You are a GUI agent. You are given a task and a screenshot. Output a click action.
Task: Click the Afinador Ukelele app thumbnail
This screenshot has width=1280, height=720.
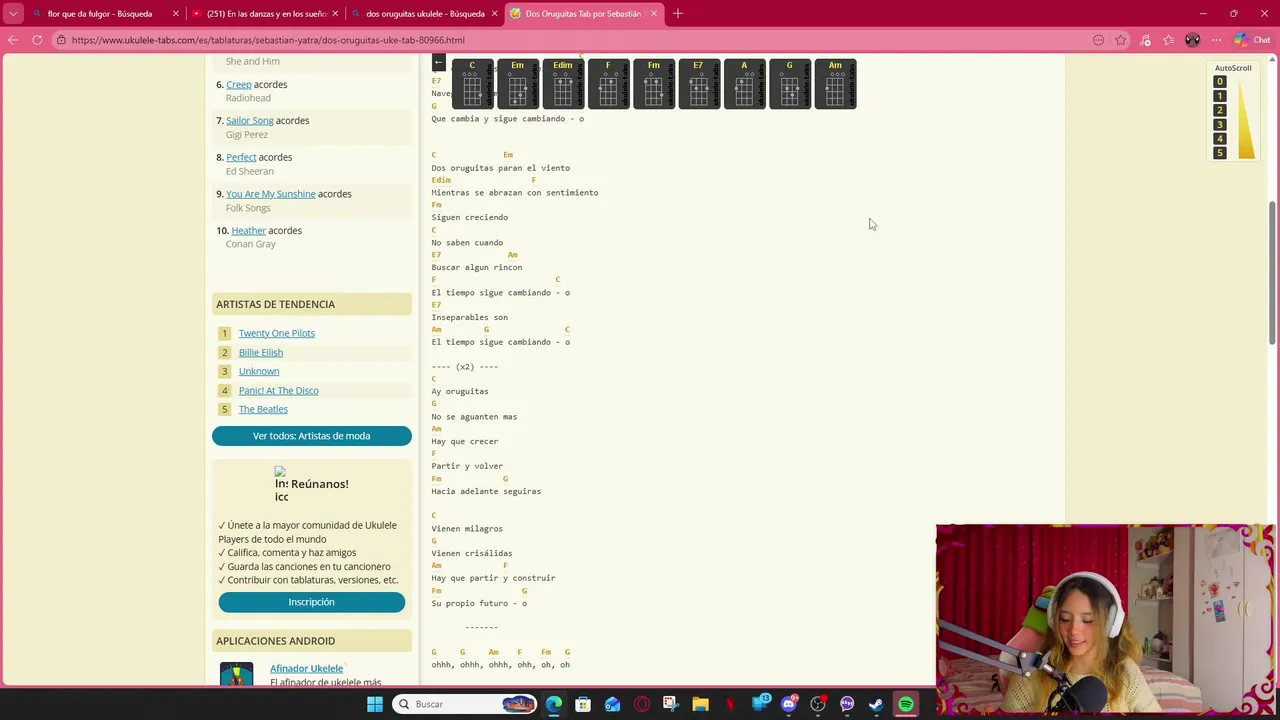click(x=237, y=674)
